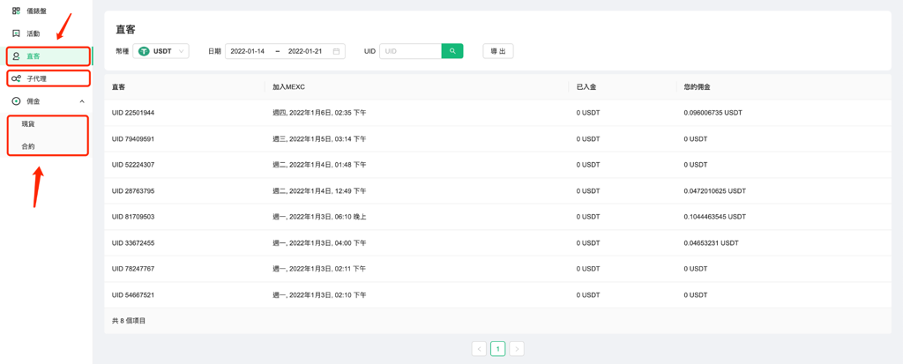Select row UID 79409591
The height and width of the screenshot is (364, 904).
(498, 139)
